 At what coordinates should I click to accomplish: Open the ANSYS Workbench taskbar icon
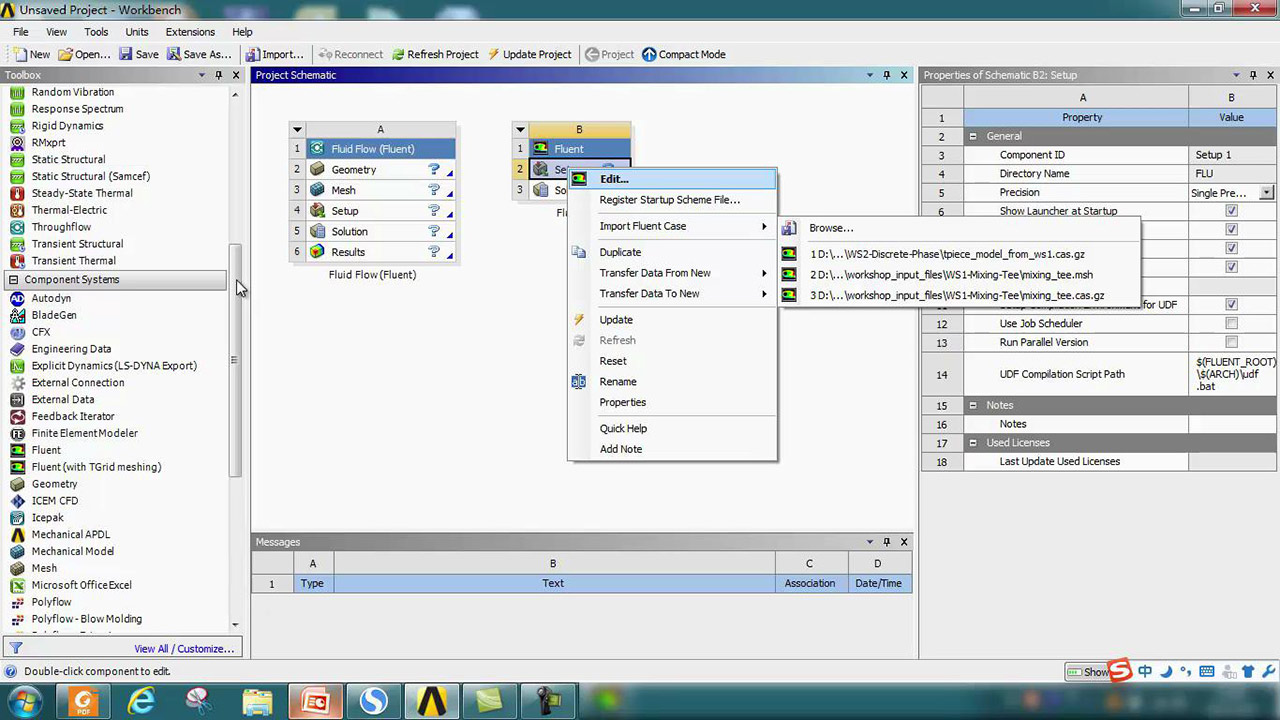(x=432, y=701)
